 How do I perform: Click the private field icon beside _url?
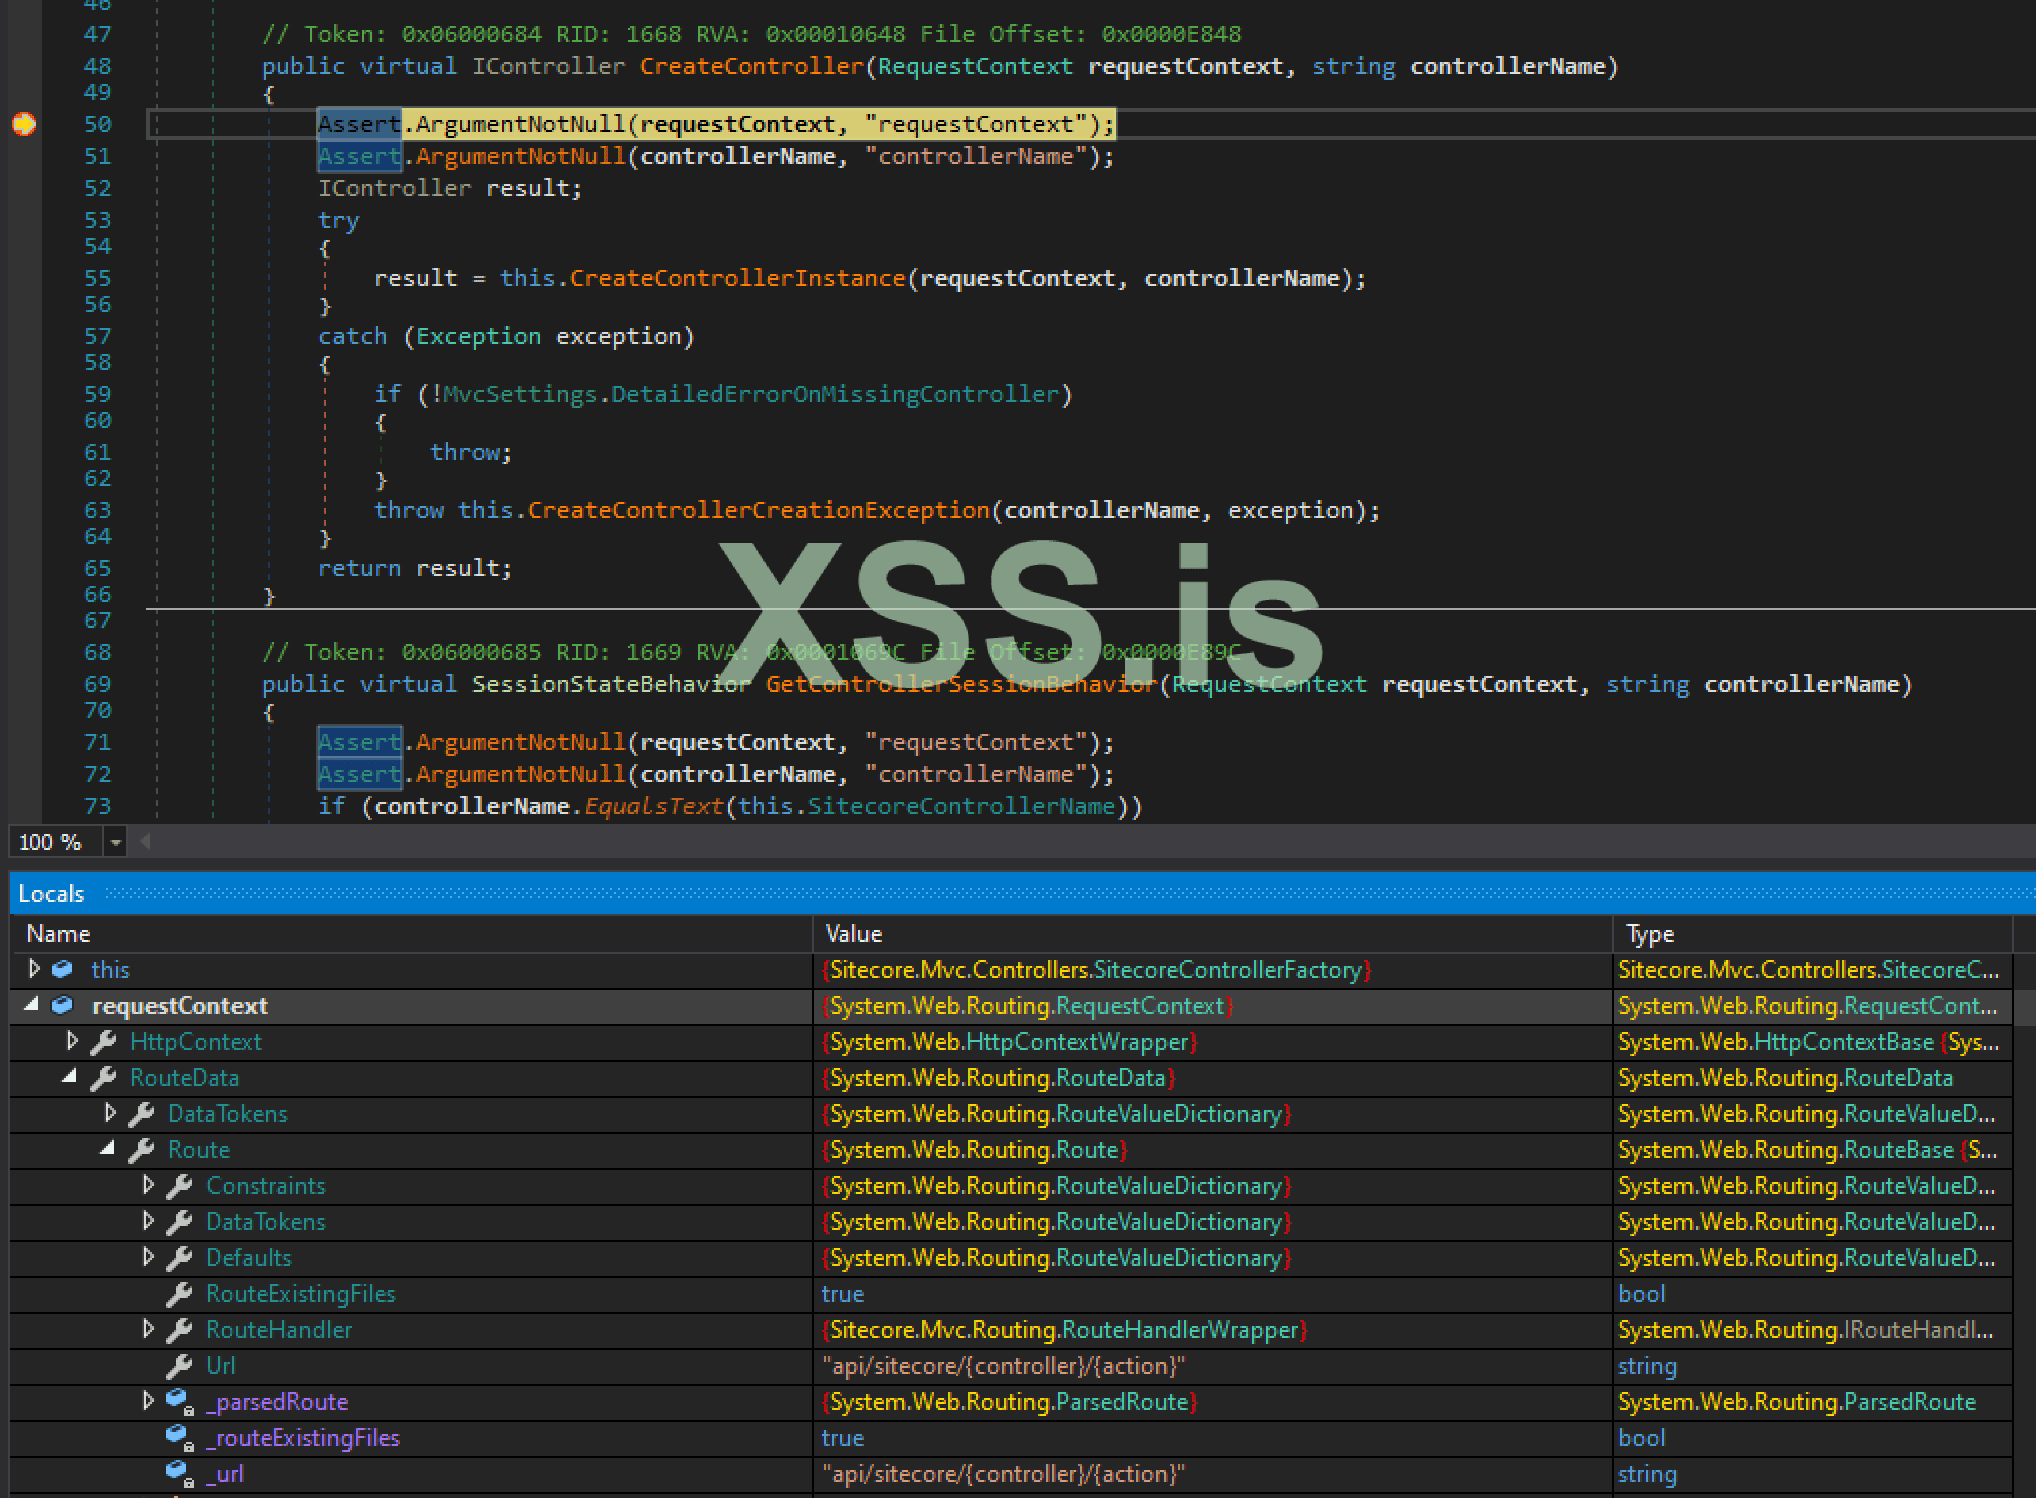coord(179,1474)
